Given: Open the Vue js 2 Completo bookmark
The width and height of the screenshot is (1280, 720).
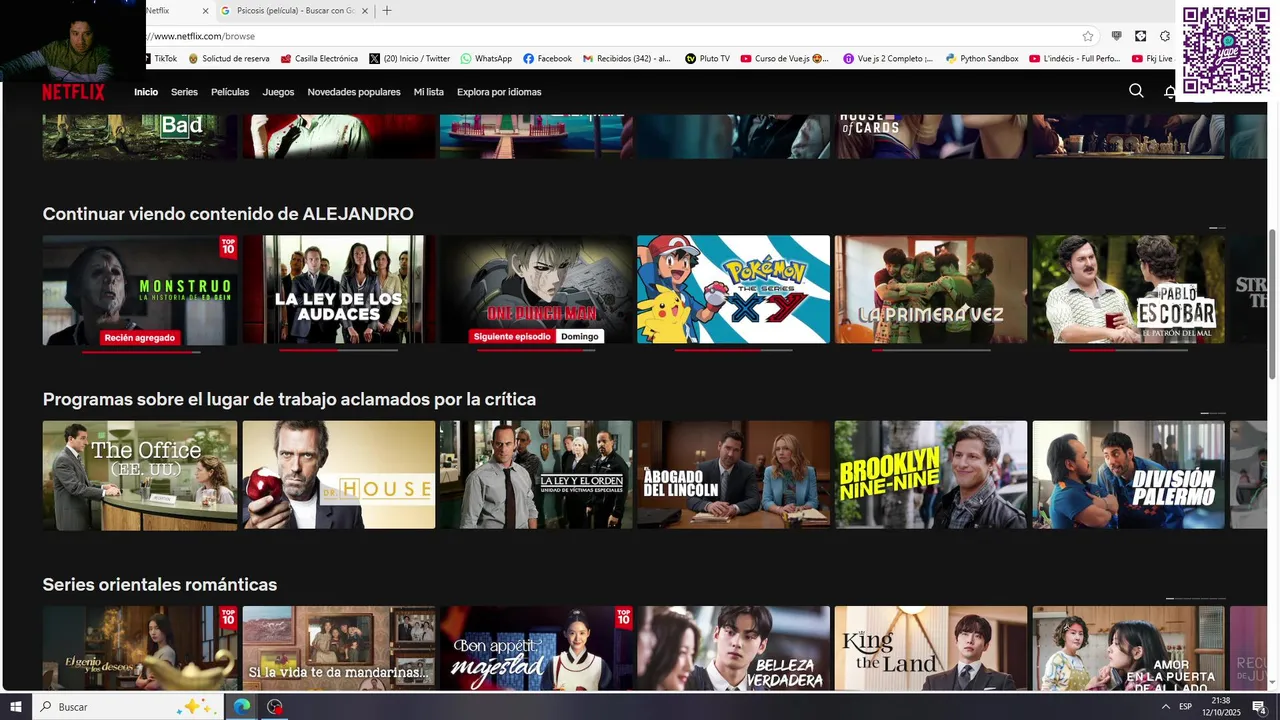Looking at the screenshot, I should coord(888,59).
